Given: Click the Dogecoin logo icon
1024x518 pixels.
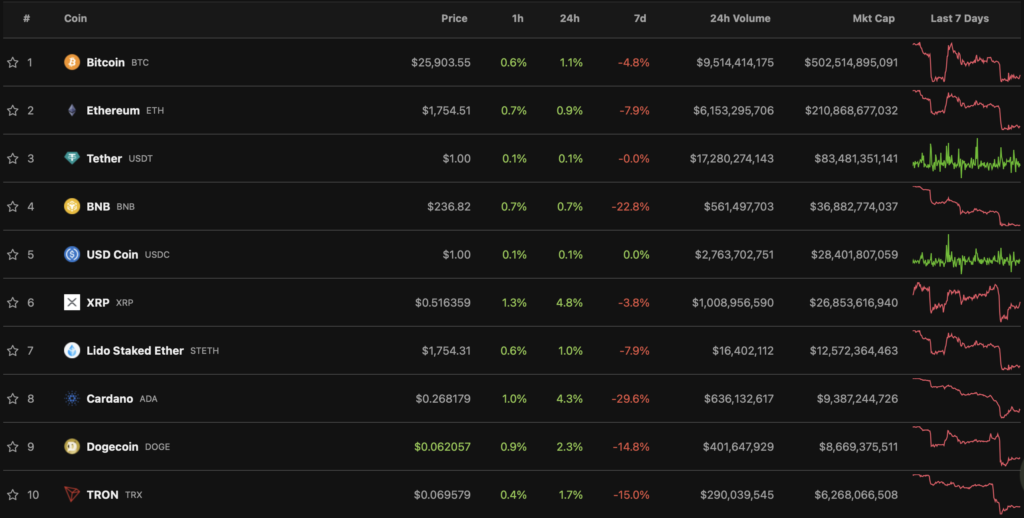Looking at the screenshot, I should click(x=72, y=446).
